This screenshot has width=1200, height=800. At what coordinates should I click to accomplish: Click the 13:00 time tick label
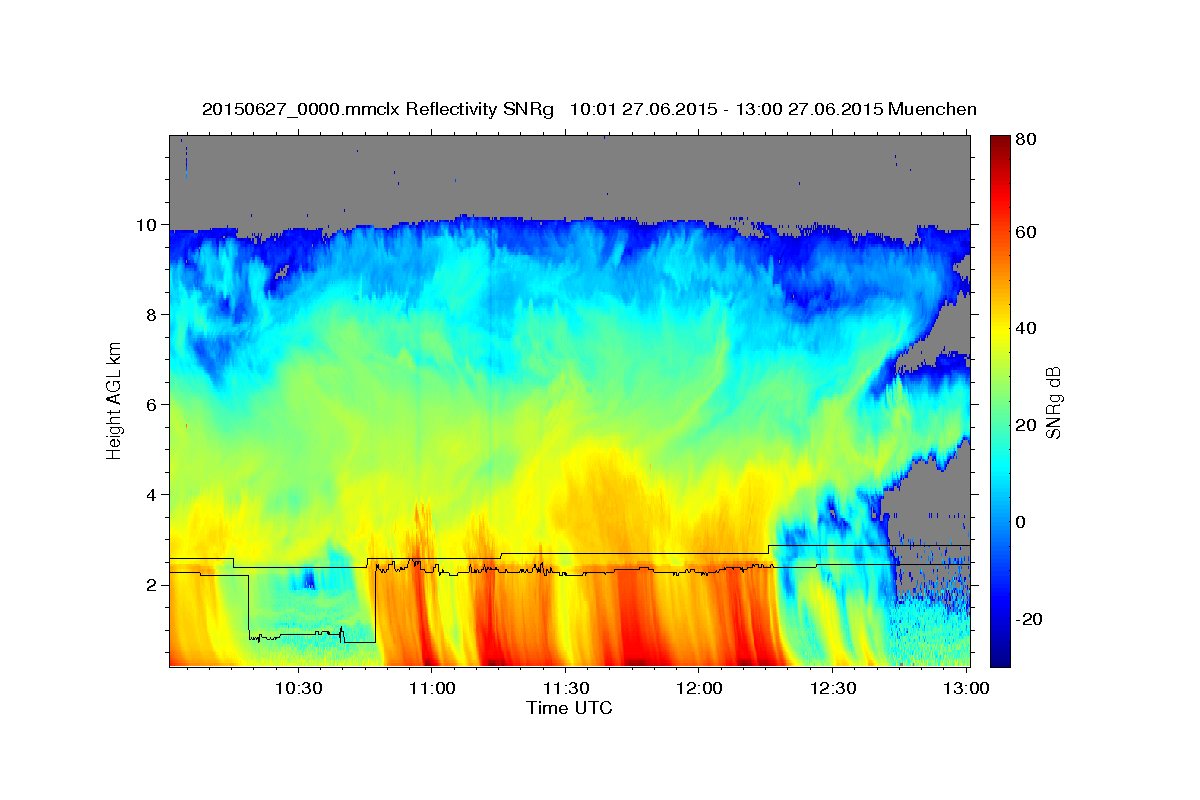click(965, 689)
